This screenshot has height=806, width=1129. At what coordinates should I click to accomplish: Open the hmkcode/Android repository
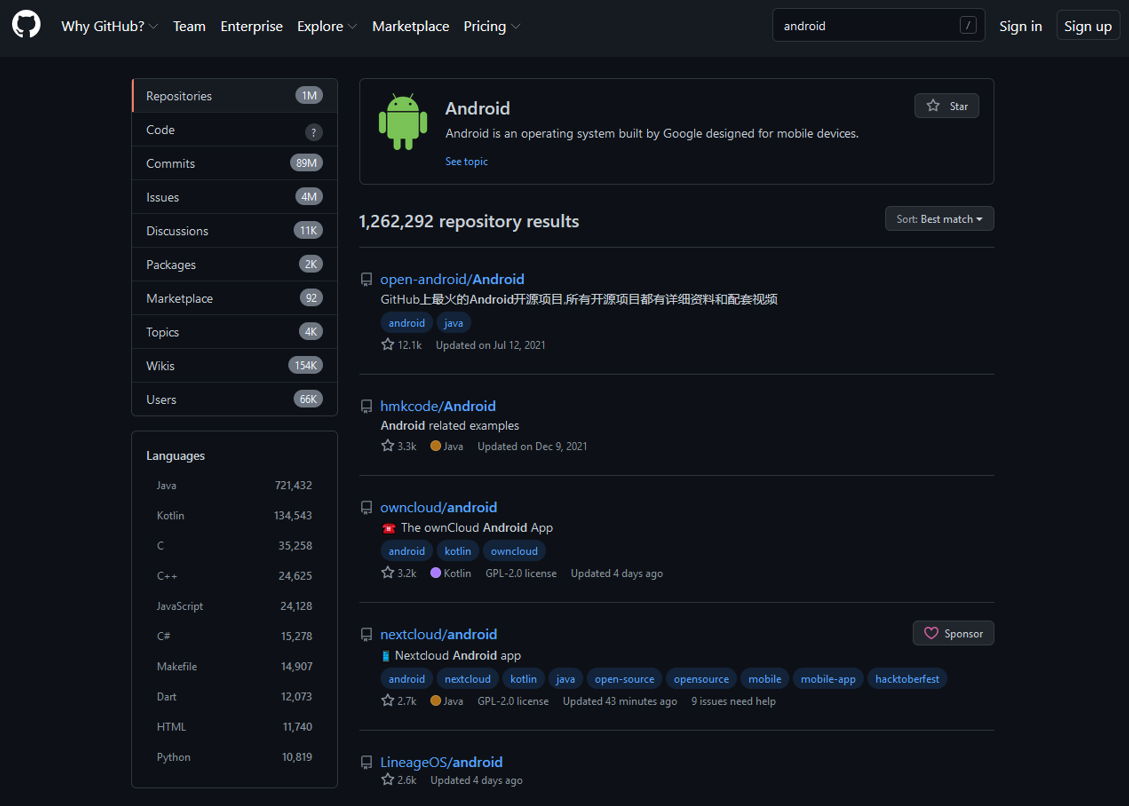(438, 406)
